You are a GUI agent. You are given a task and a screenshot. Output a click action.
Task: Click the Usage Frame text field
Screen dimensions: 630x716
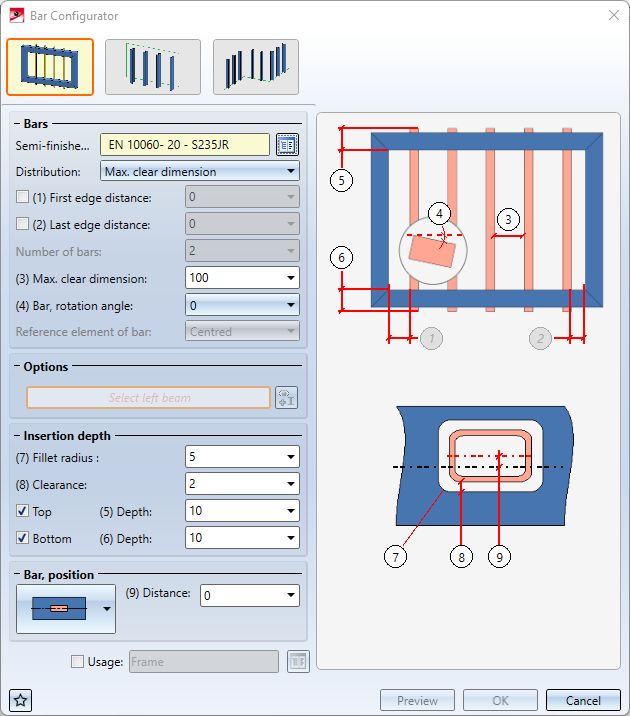204,662
